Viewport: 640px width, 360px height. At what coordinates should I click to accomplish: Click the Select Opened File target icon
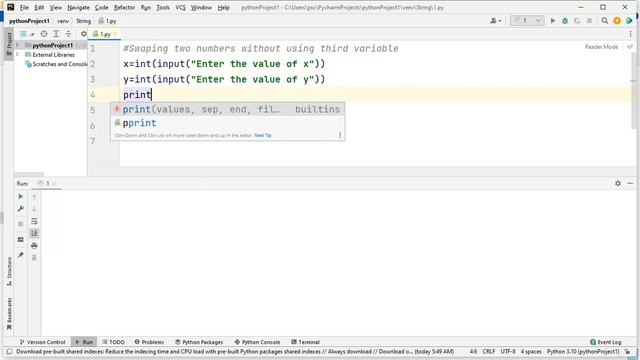pos(44,34)
